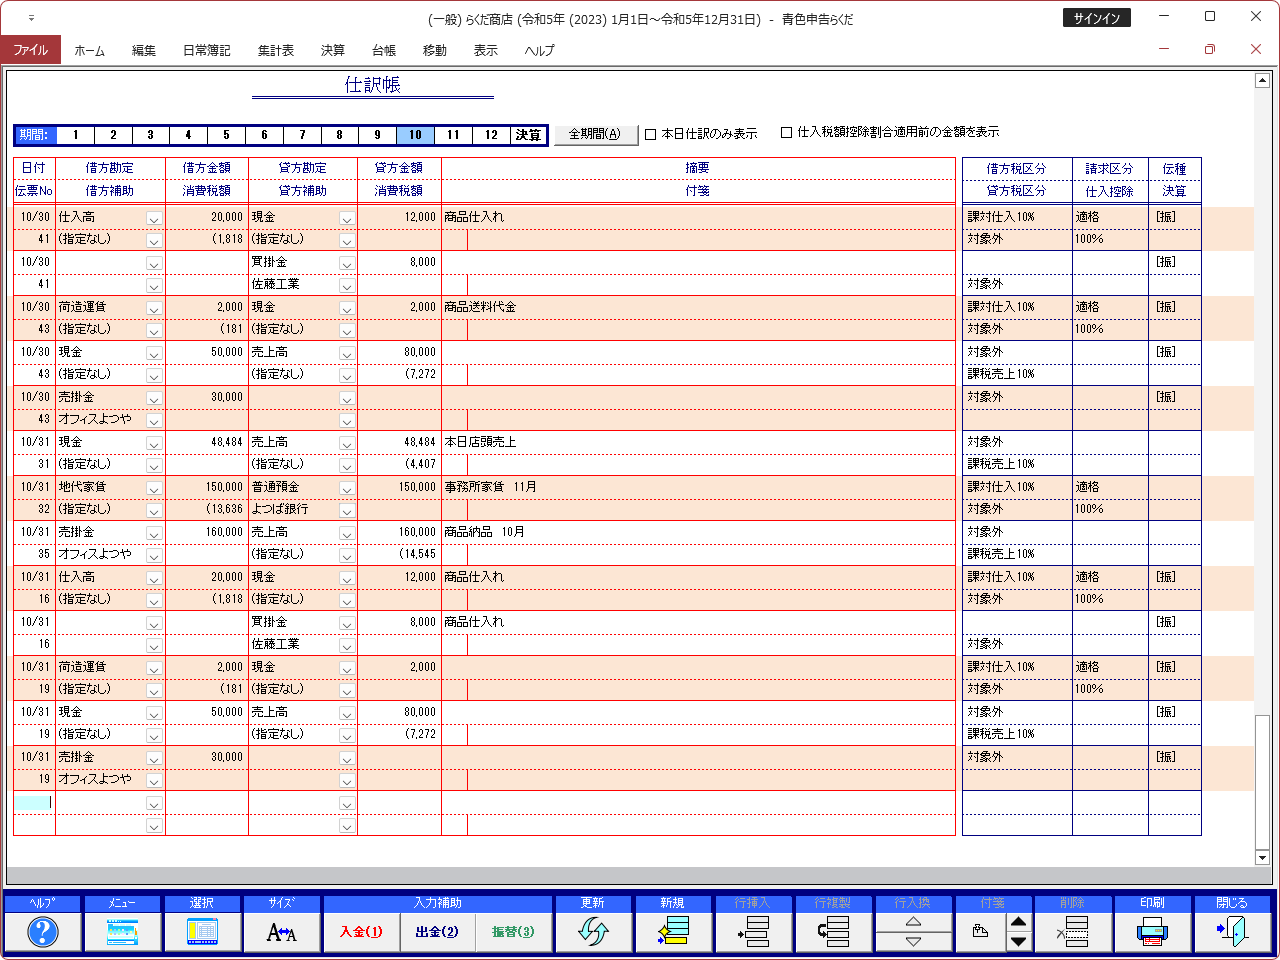The height and width of the screenshot is (960, 1280).
Task: Select period month 12 tab
Action: point(491,135)
